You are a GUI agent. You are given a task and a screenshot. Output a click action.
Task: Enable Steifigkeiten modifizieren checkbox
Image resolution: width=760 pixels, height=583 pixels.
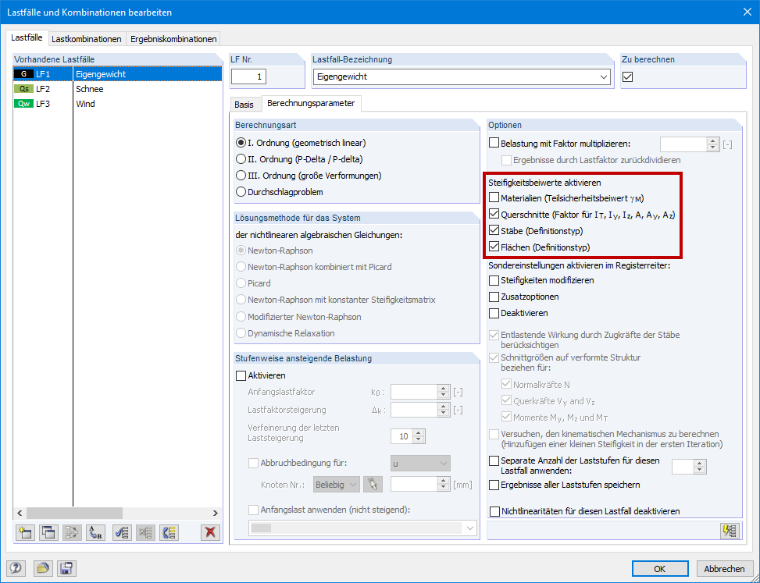coord(494,280)
